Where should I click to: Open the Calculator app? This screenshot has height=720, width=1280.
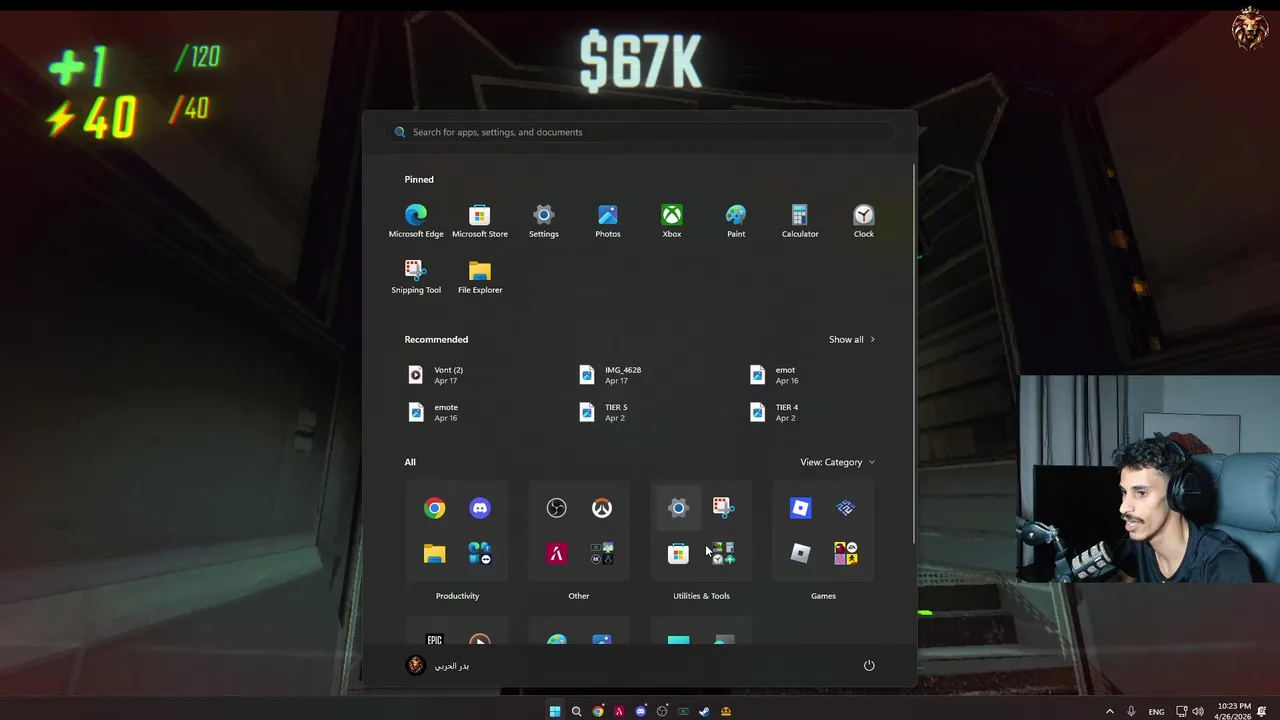click(x=800, y=221)
